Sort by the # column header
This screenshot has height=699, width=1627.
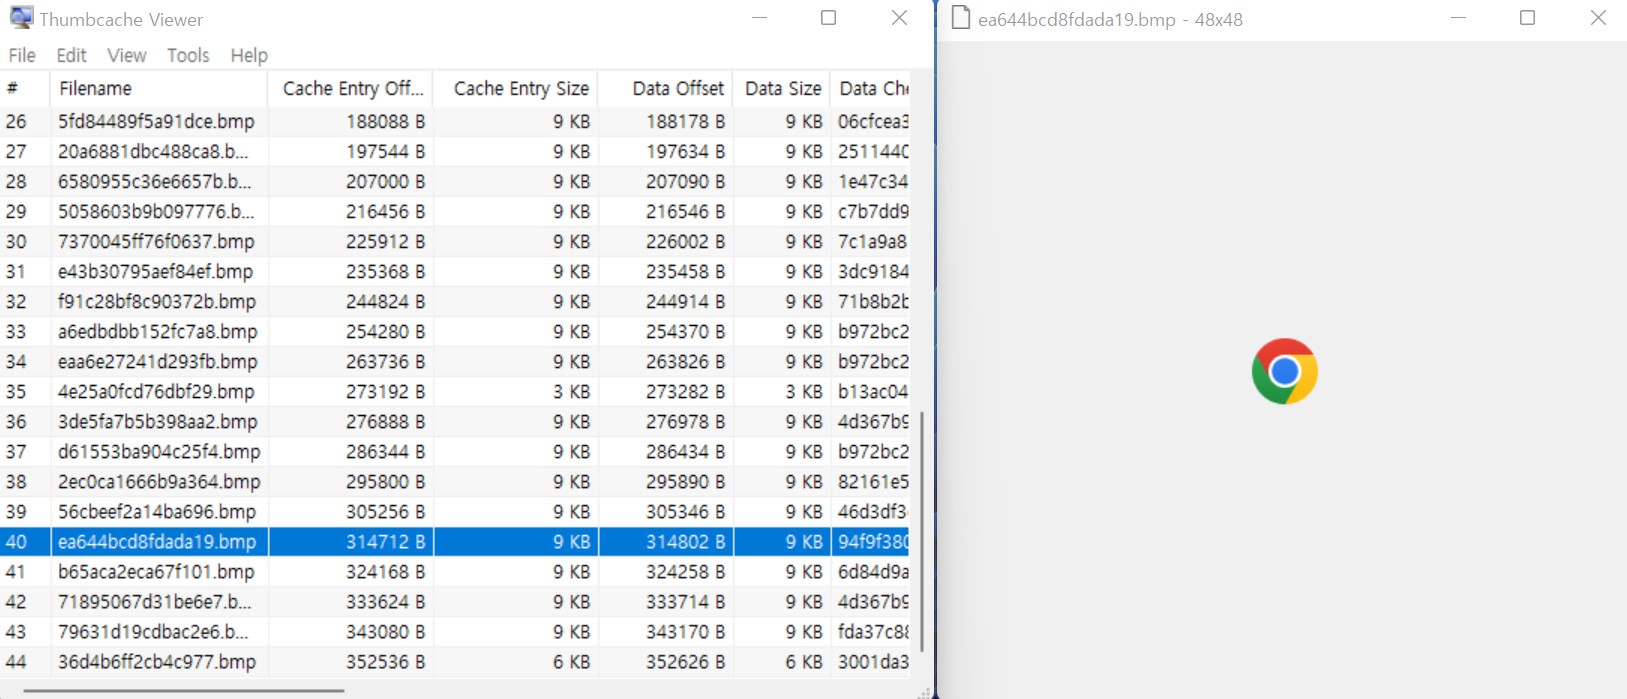pyautogui.click(x=25, y=88)
